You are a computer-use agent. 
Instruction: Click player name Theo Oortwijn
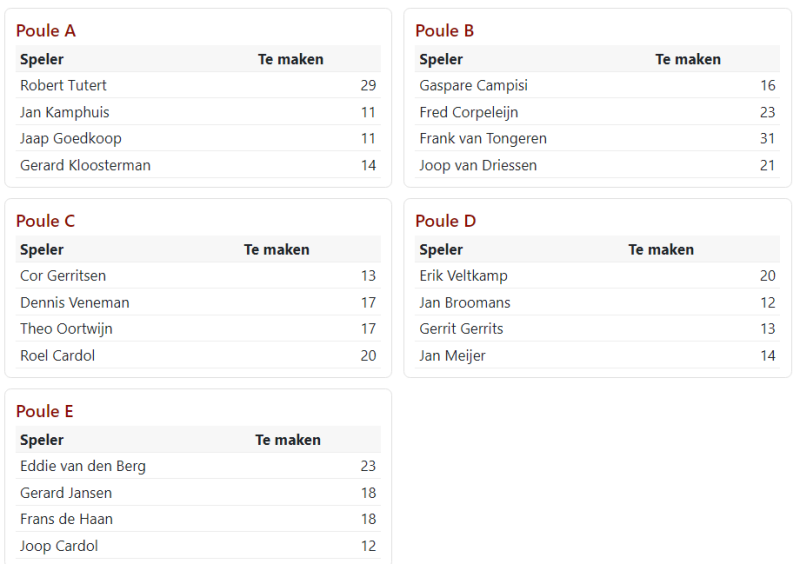(x=66, y=329)
